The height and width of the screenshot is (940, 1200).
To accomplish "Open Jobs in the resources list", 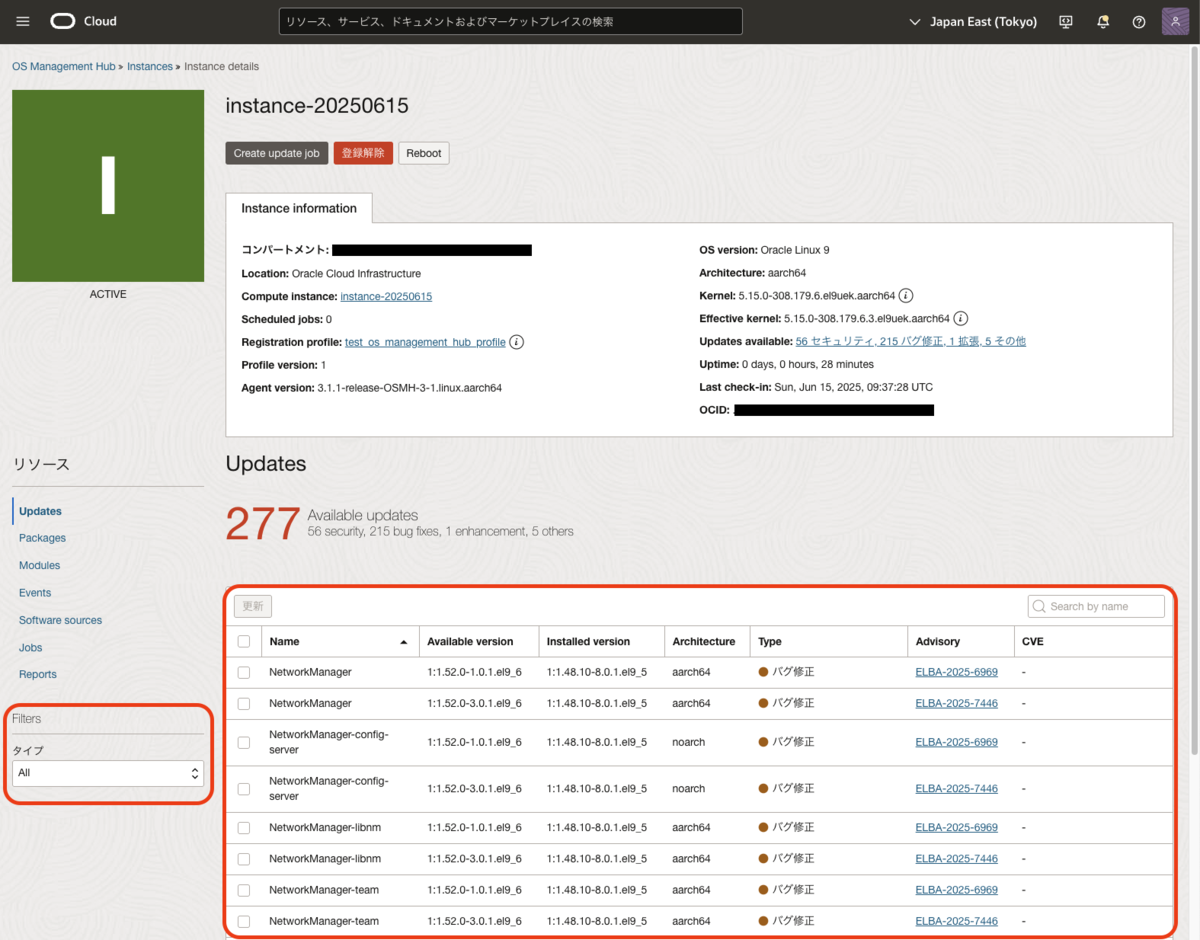I will tap(30, 647).
